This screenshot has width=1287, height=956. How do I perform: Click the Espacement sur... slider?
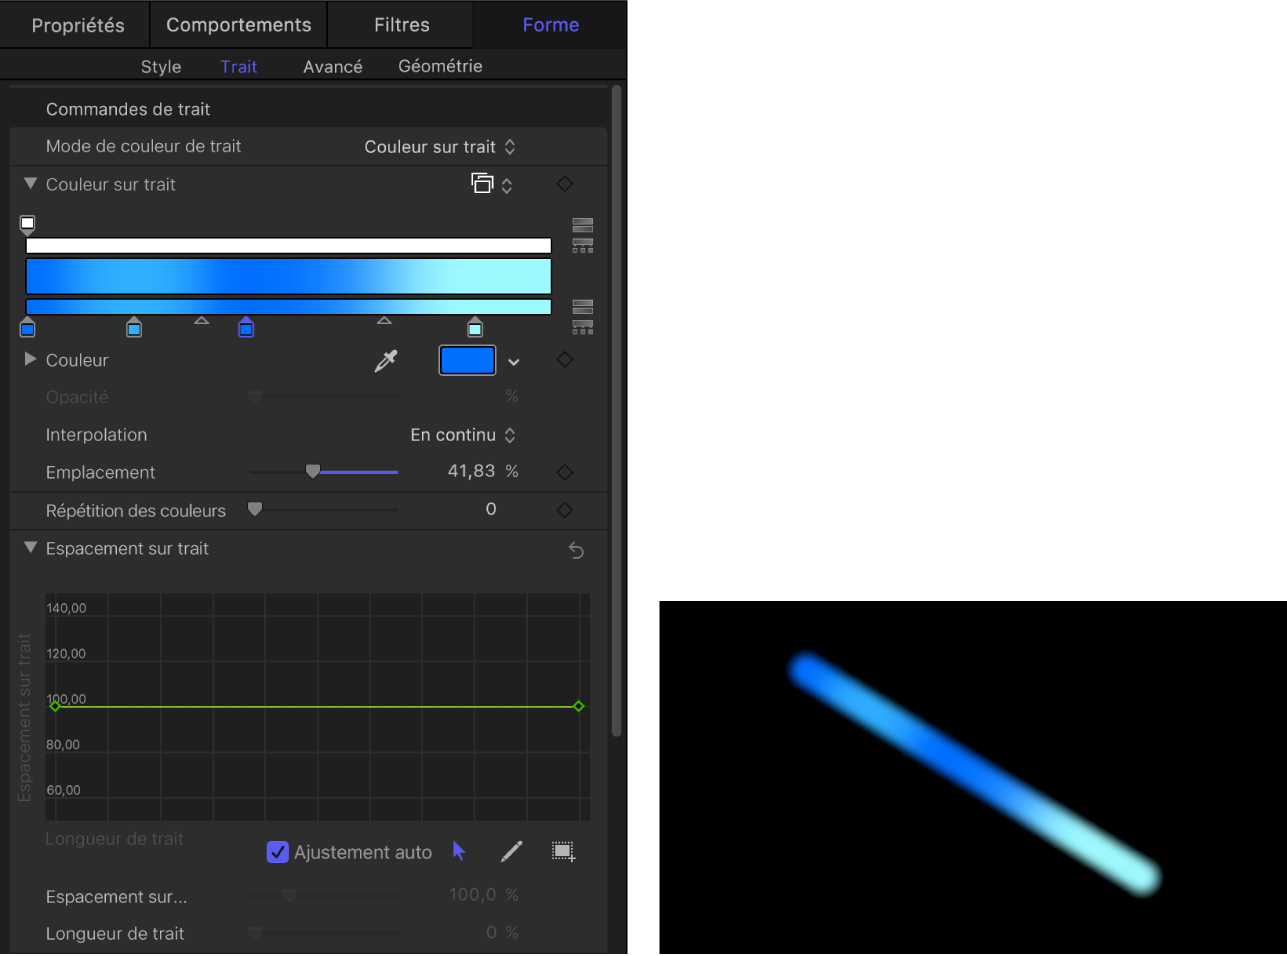pos(324,895)
